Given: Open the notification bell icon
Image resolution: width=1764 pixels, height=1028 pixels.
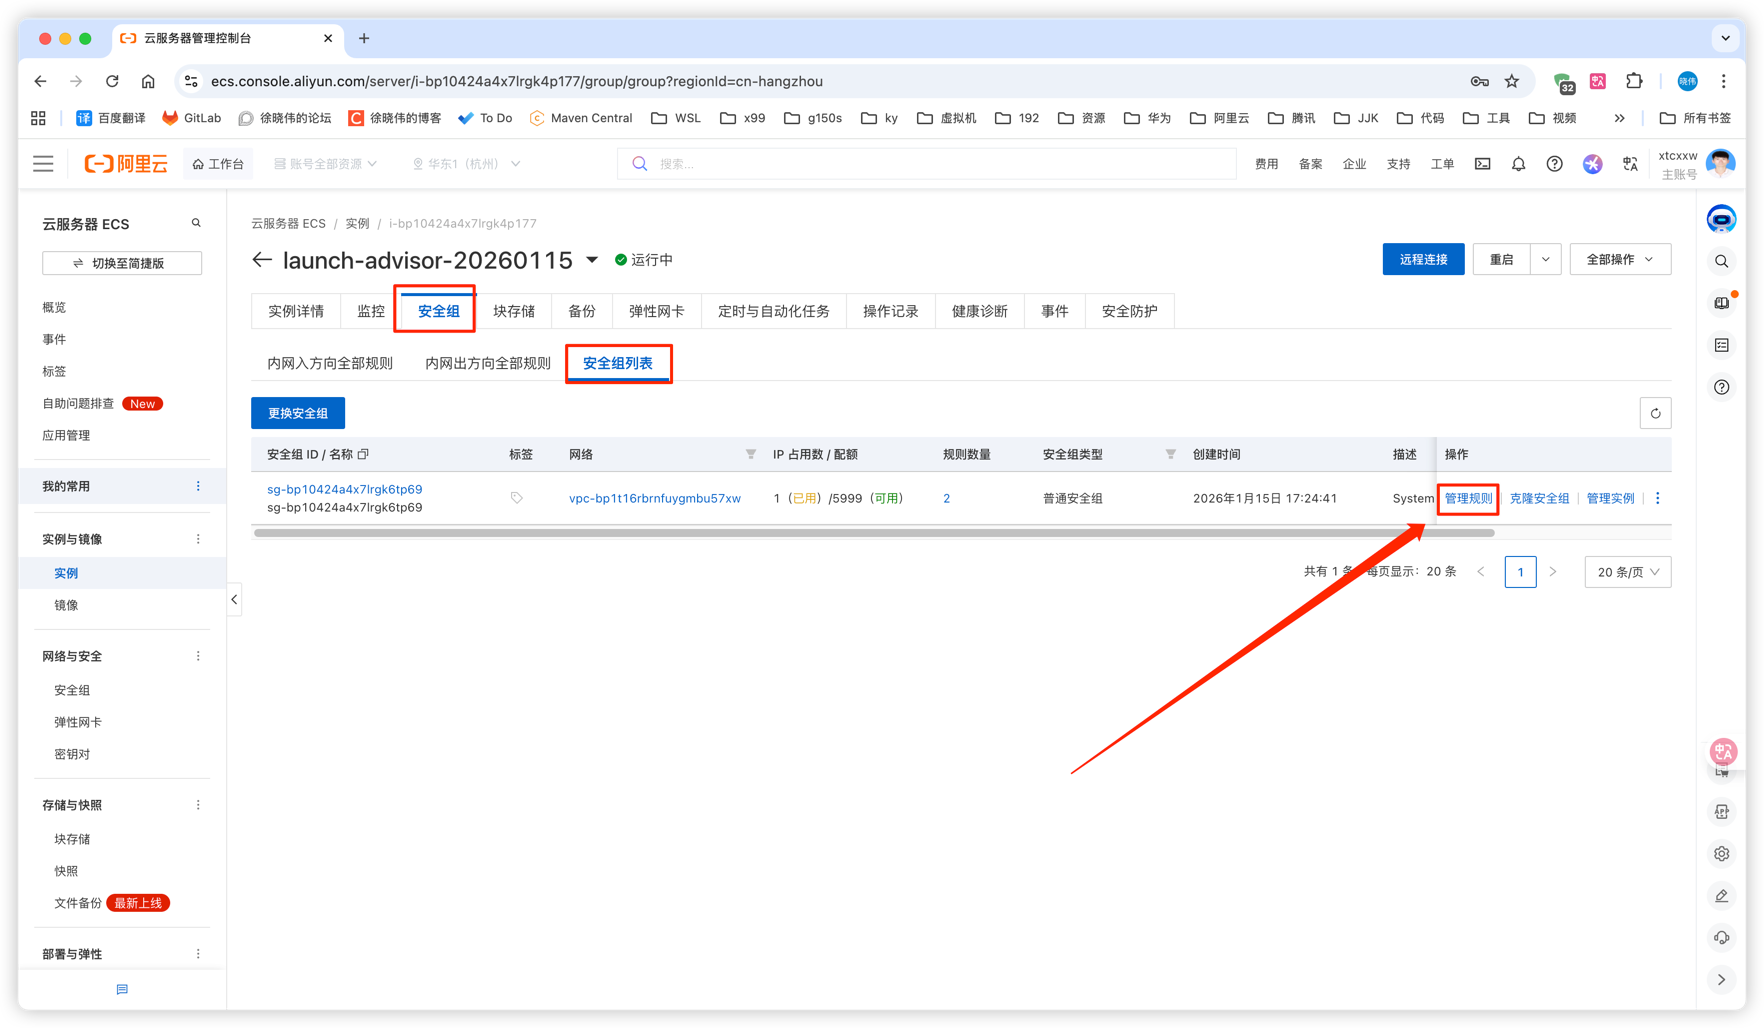Looking at the screenshot, I should coord(1518,164).
